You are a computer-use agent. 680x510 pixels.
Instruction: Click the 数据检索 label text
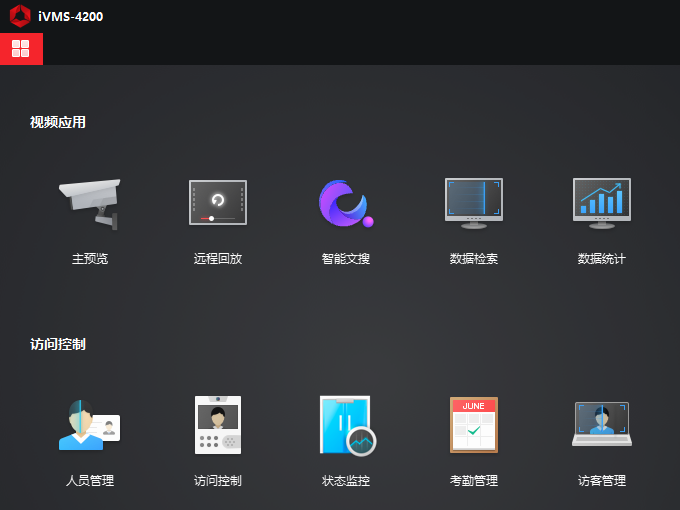pos(474,259)
